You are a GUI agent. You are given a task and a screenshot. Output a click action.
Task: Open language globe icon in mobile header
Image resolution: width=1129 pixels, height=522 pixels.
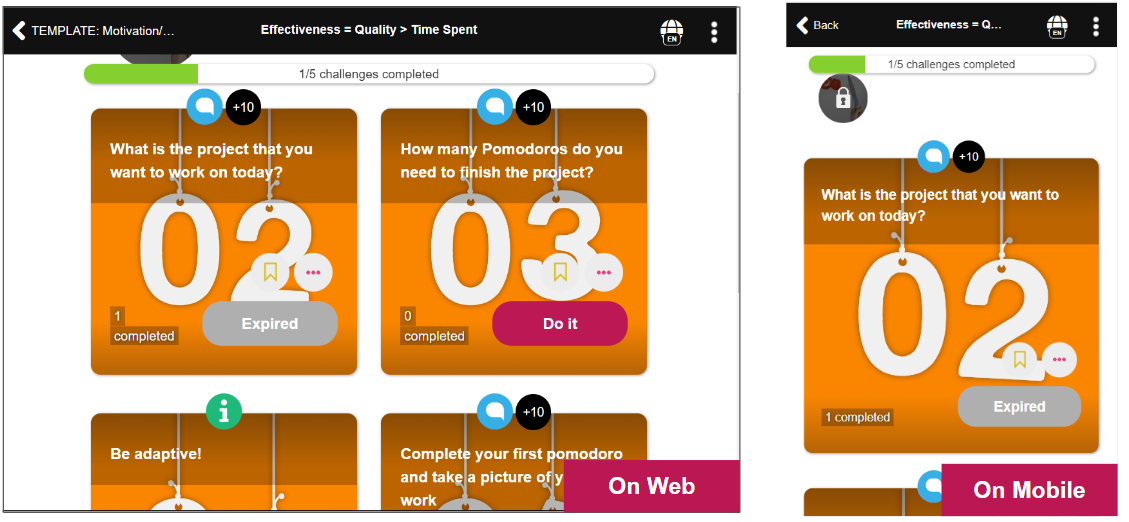(1057, 27)
